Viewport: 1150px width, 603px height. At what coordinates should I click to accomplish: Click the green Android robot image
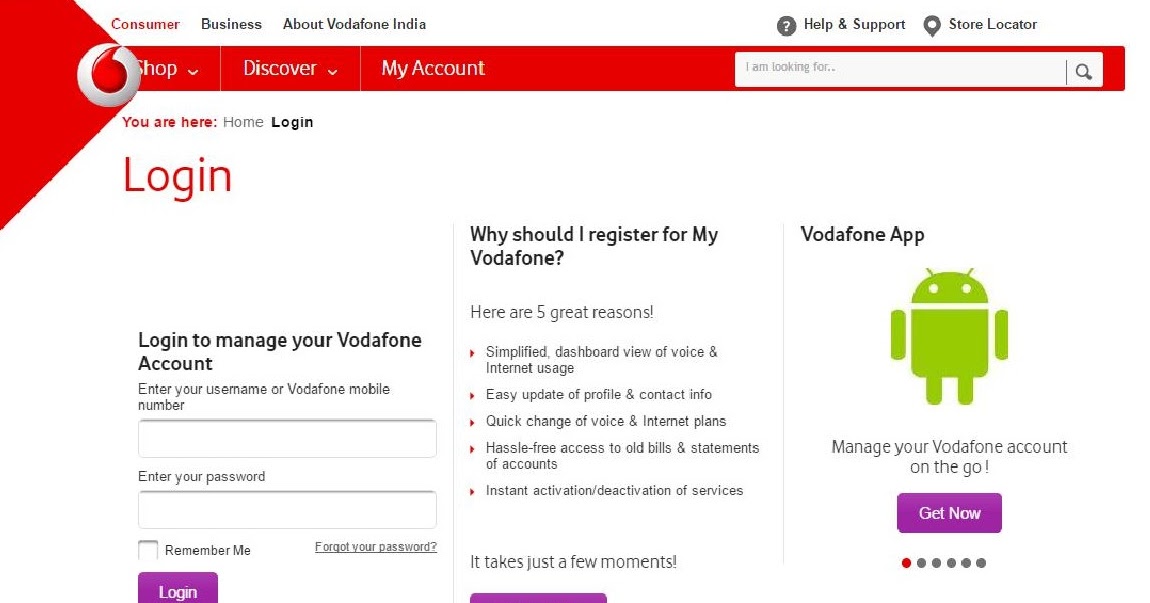click(949, 336)
